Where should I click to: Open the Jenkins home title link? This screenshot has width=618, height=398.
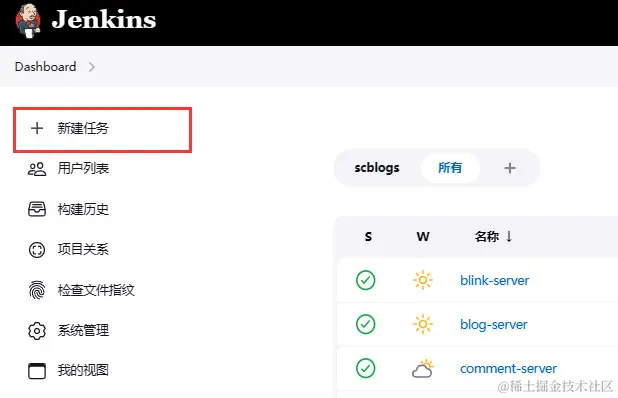coord(104,19)
